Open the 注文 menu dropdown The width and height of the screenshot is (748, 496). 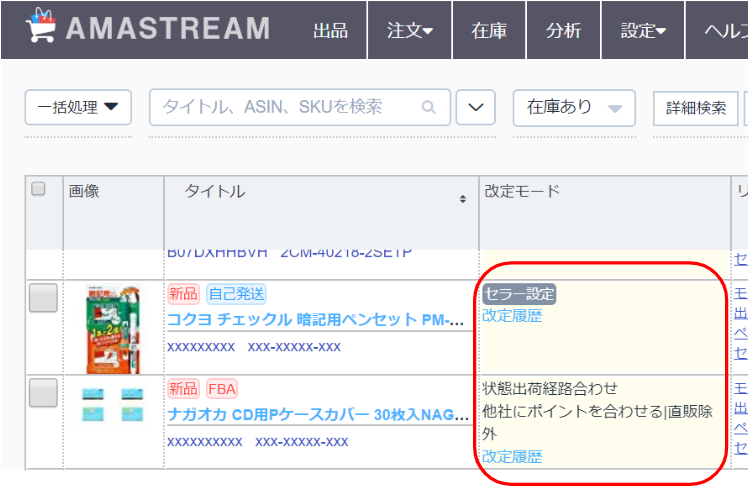[x=409, y=31]
